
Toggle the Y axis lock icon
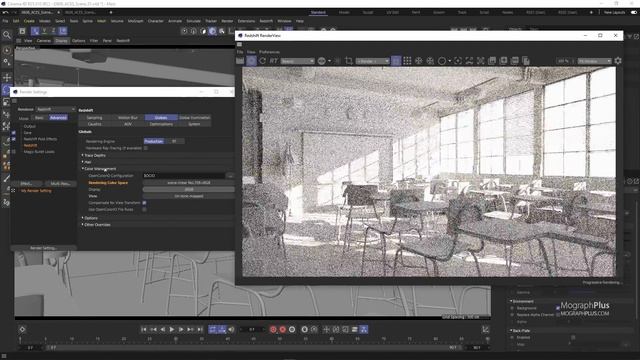pos(44,31)
